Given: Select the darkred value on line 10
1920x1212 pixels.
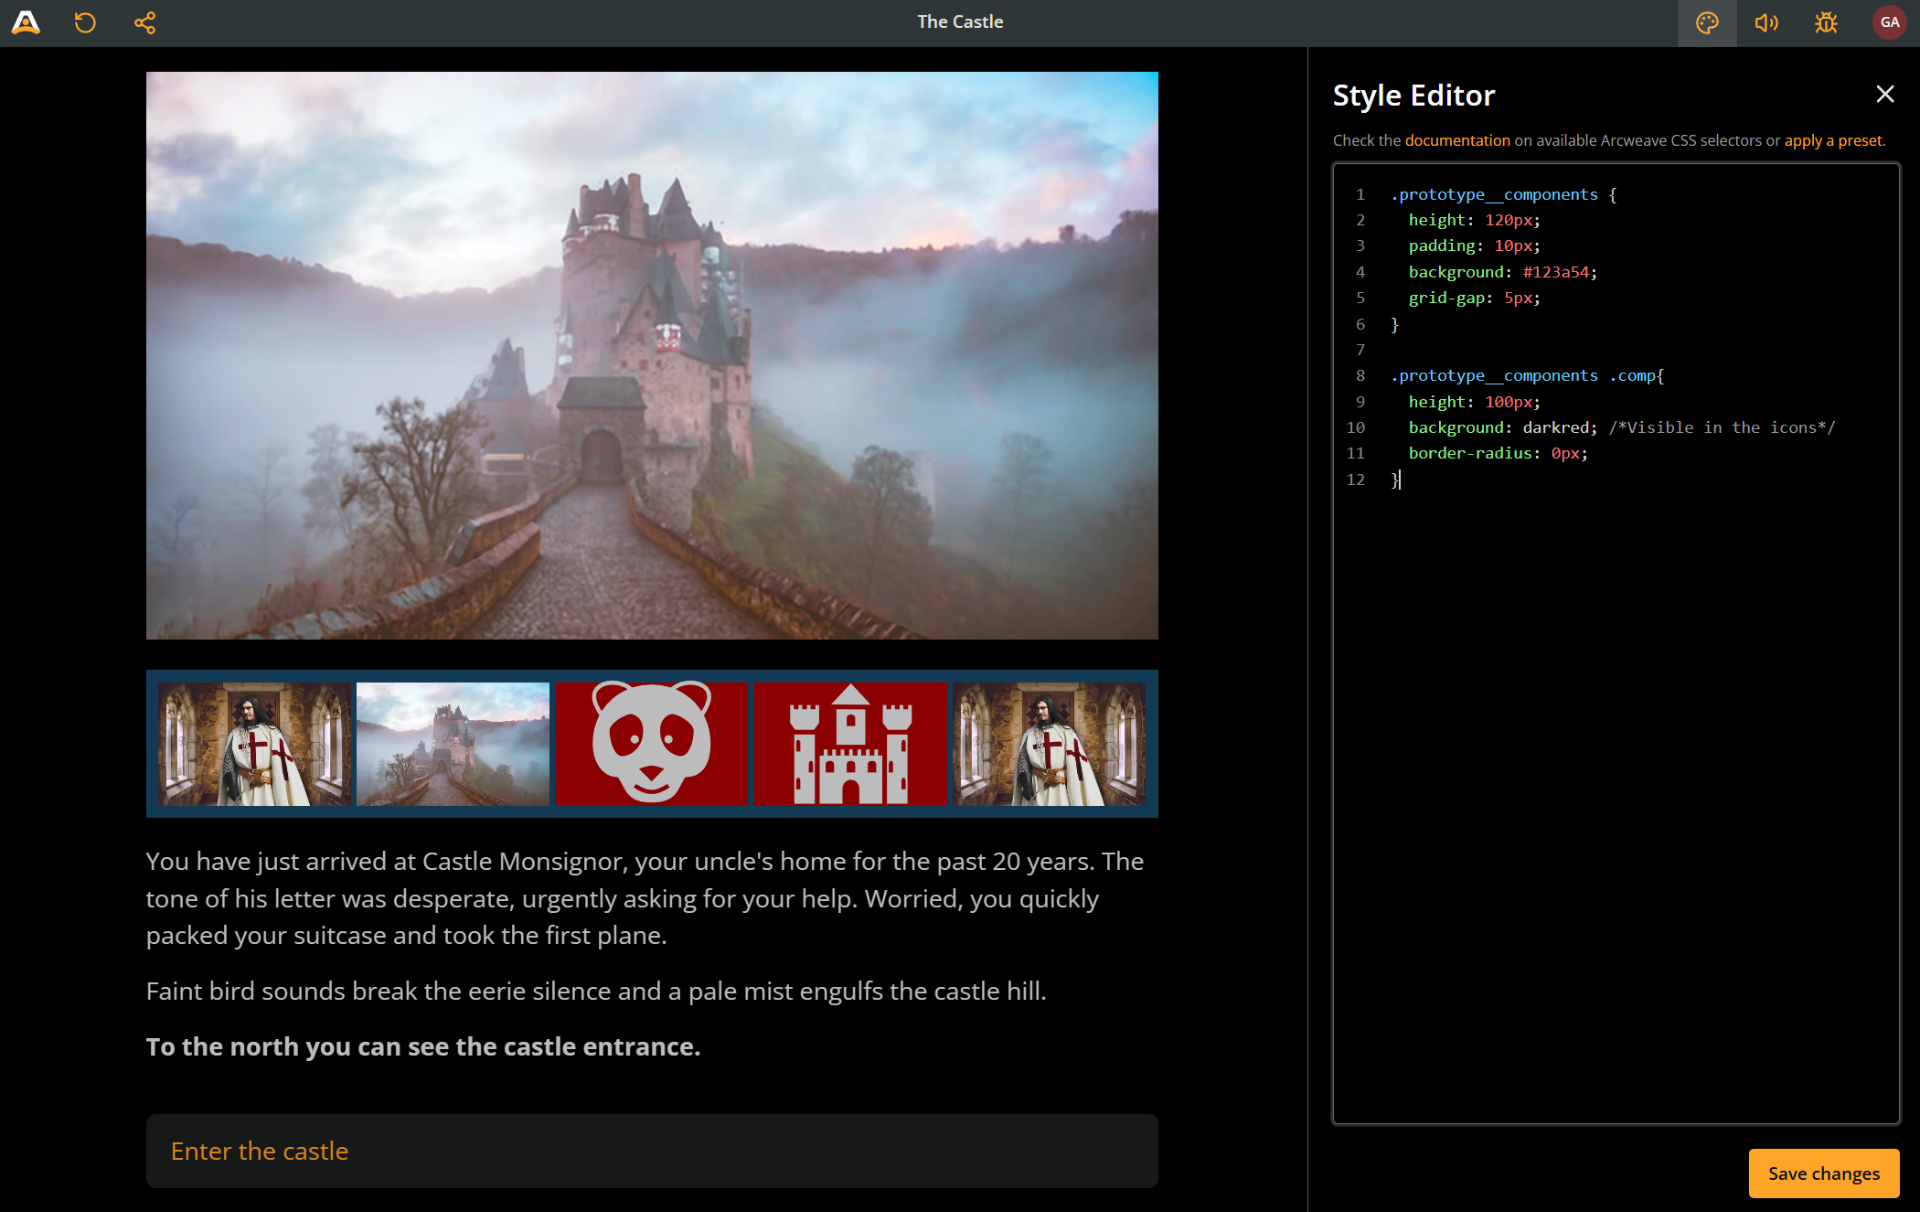Looking at the screenshot, I should point(1557,427).
